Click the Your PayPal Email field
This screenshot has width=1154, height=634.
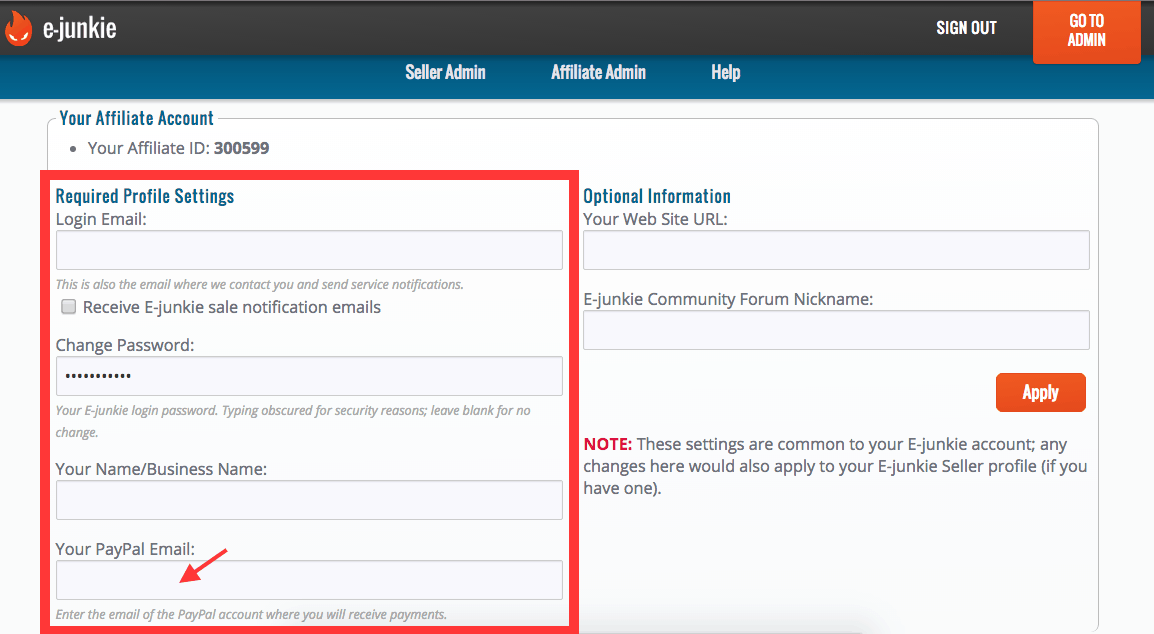309,580
